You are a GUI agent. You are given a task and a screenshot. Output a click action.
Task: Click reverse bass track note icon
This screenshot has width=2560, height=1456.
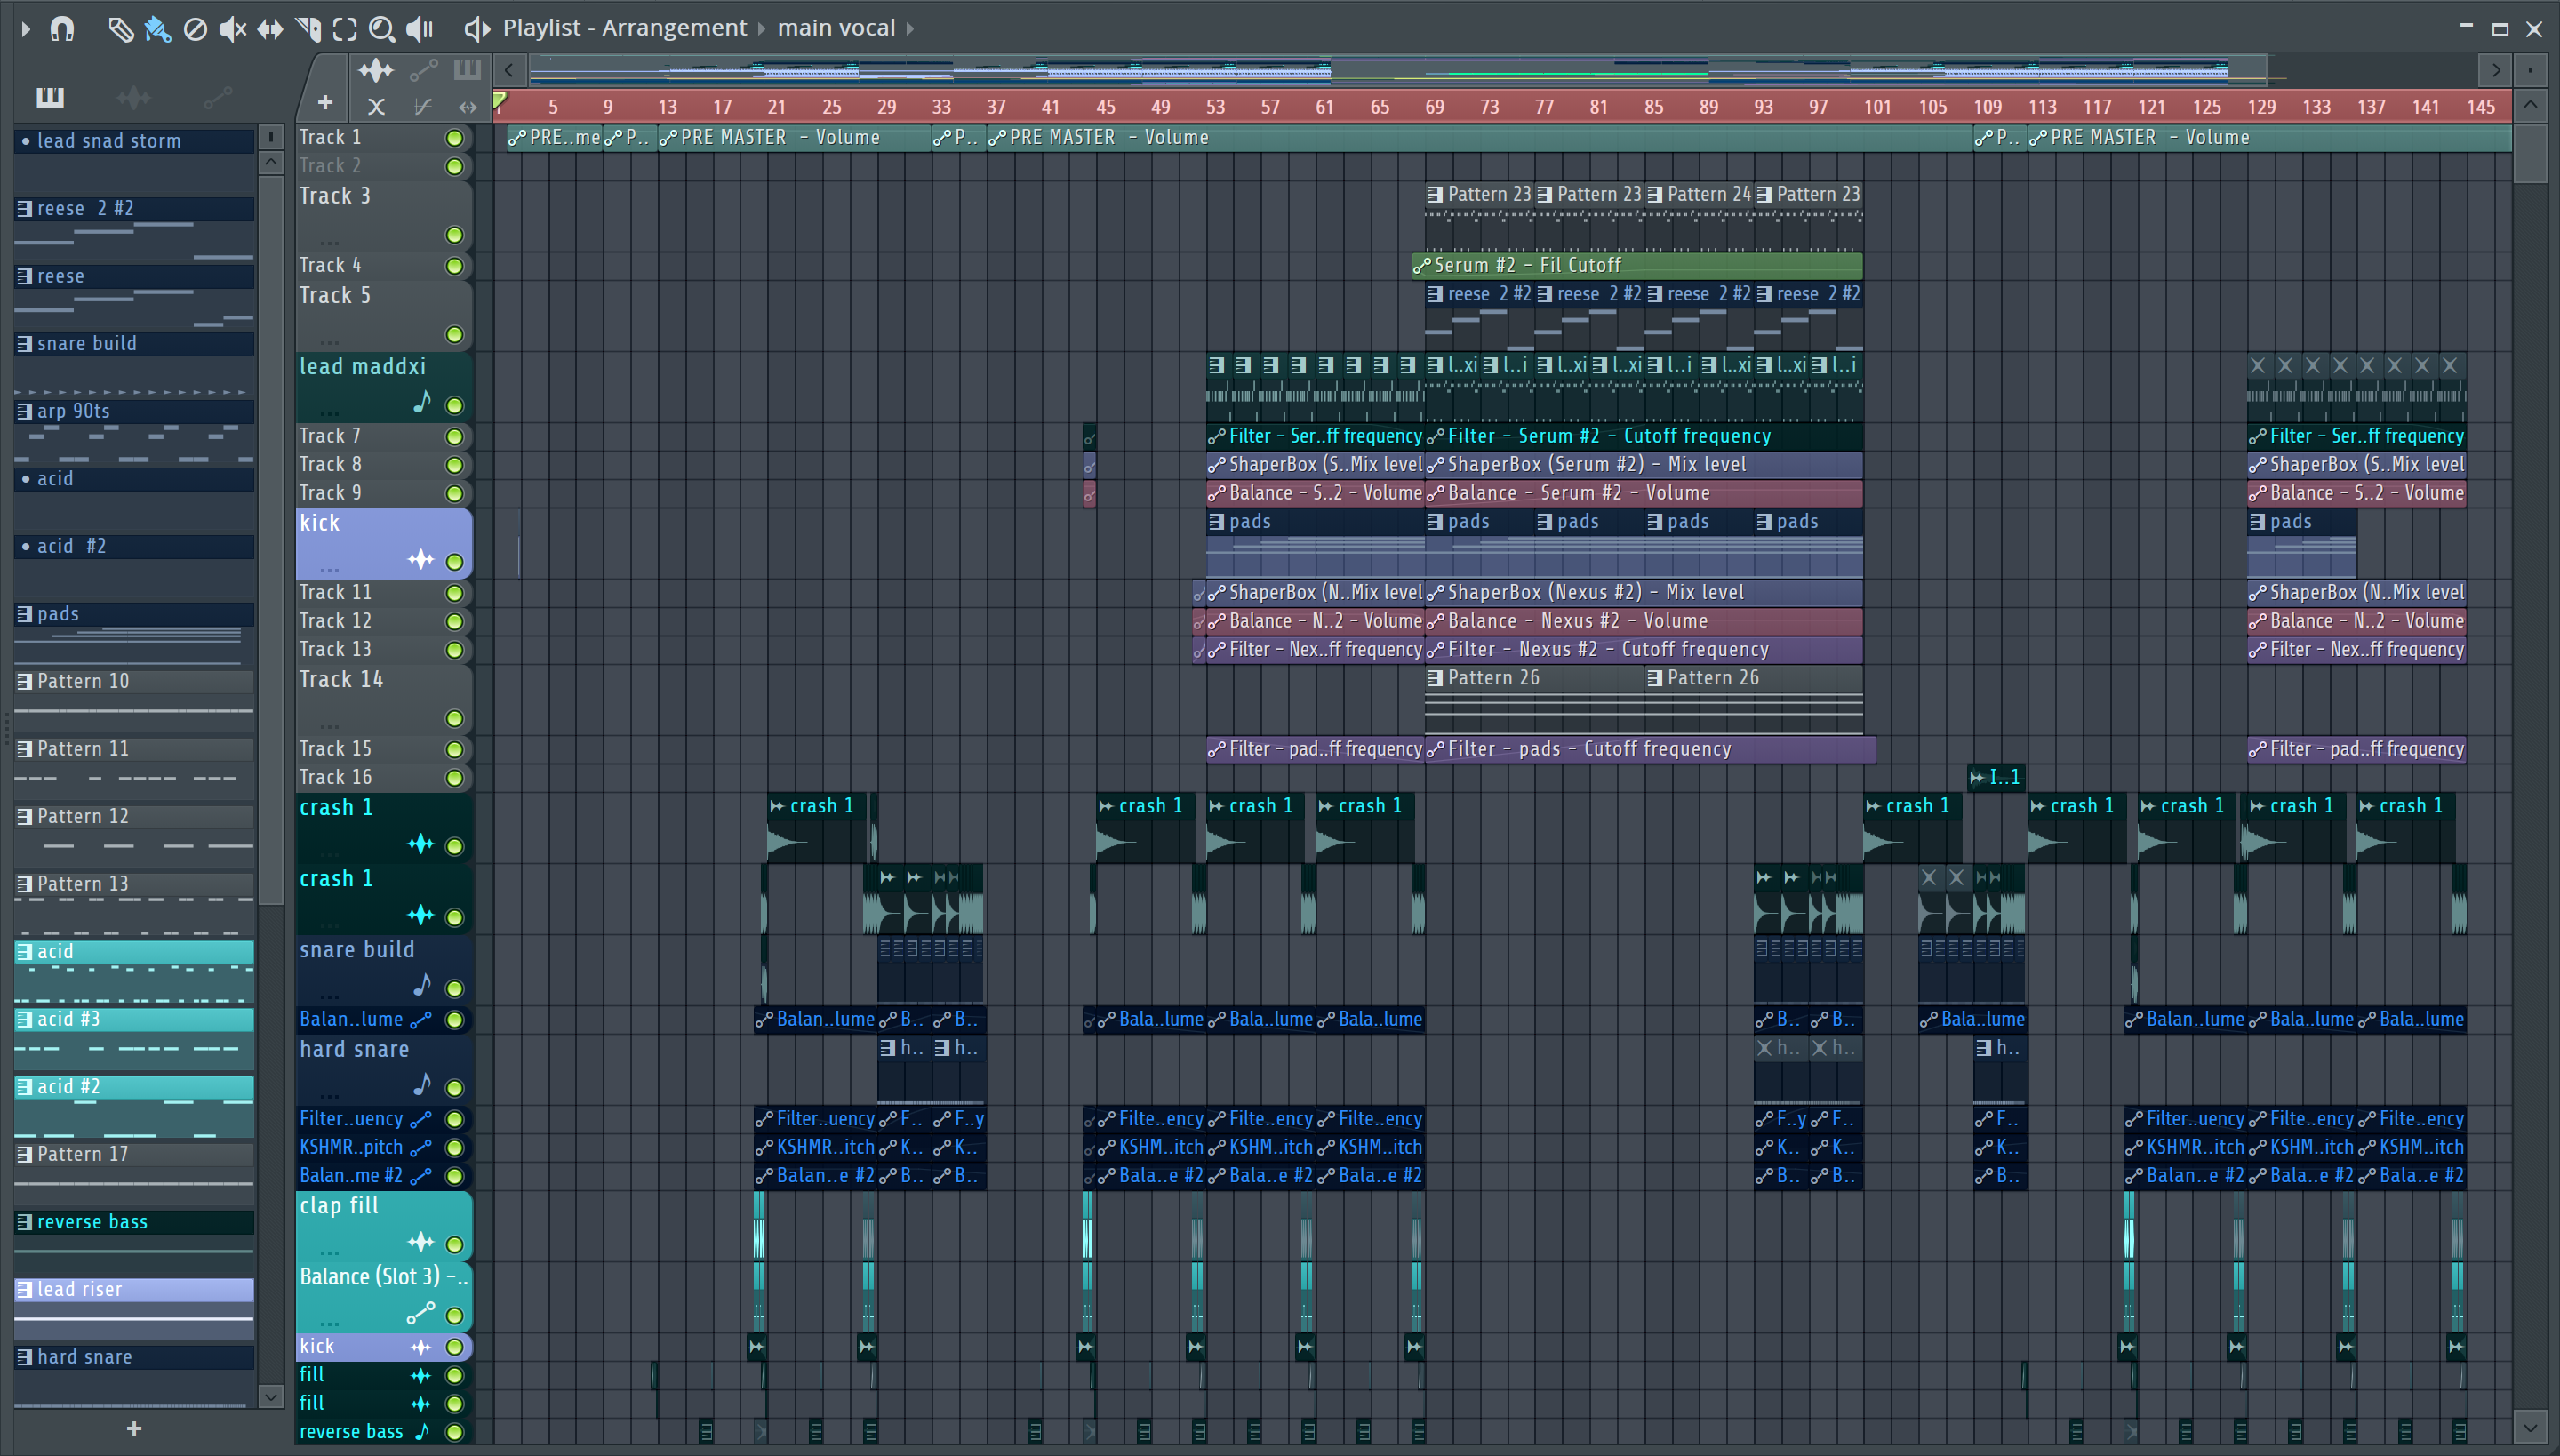(x=422, y=1431)
